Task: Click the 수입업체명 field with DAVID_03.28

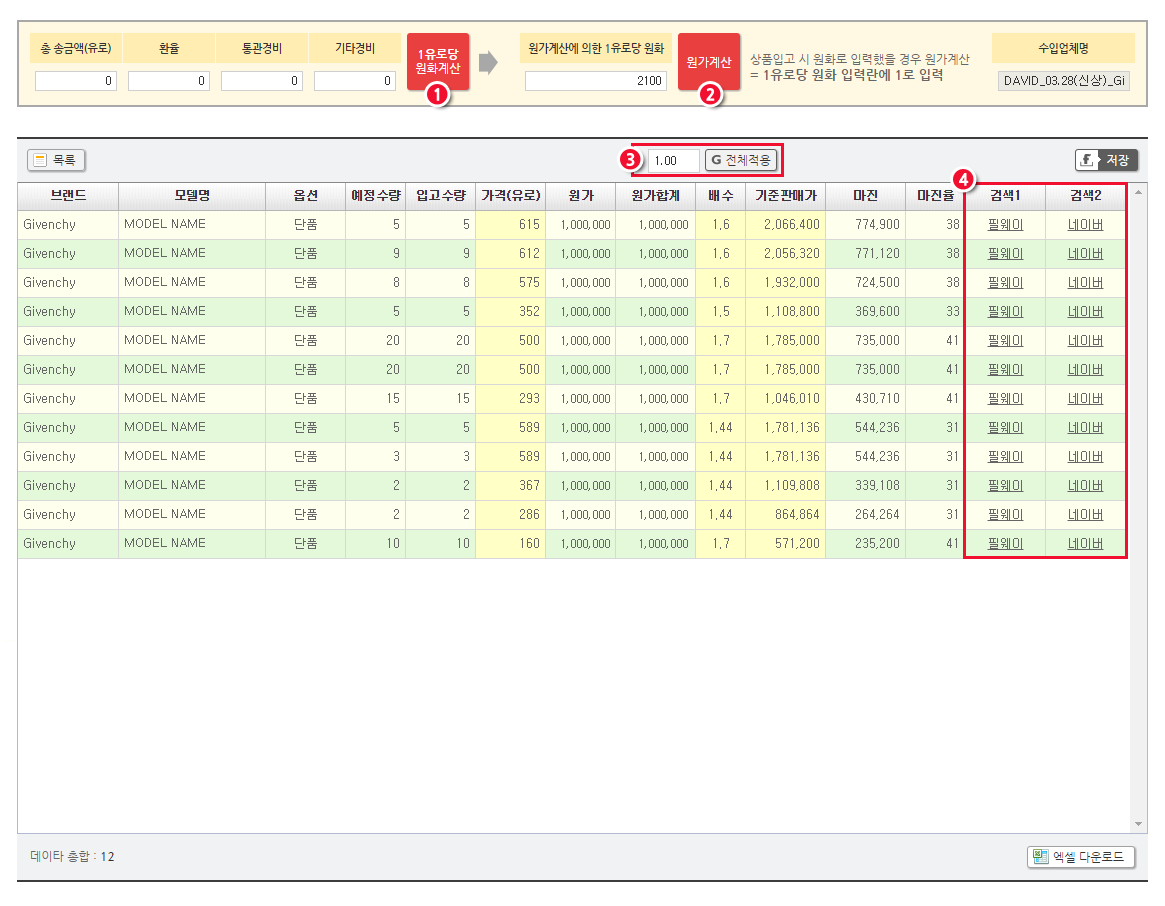Action: pos(1063,80)
